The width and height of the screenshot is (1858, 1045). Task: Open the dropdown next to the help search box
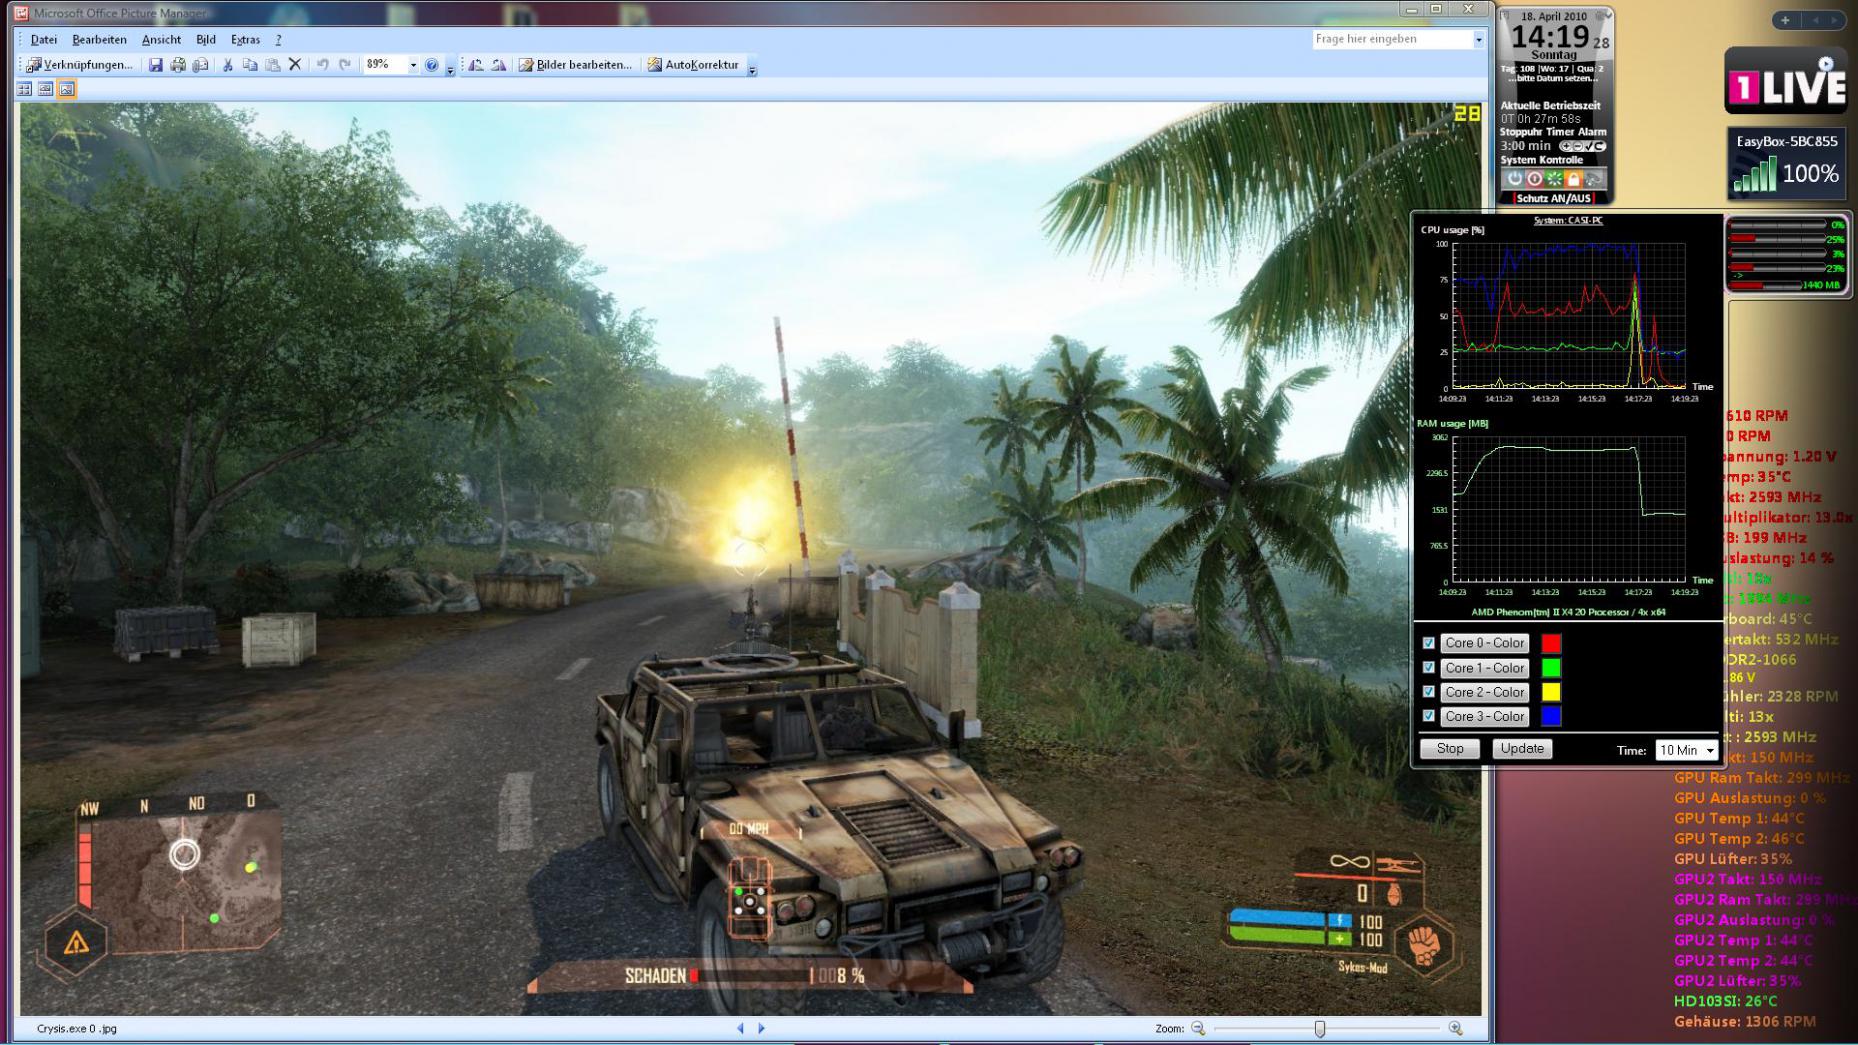click(1479, 39)
